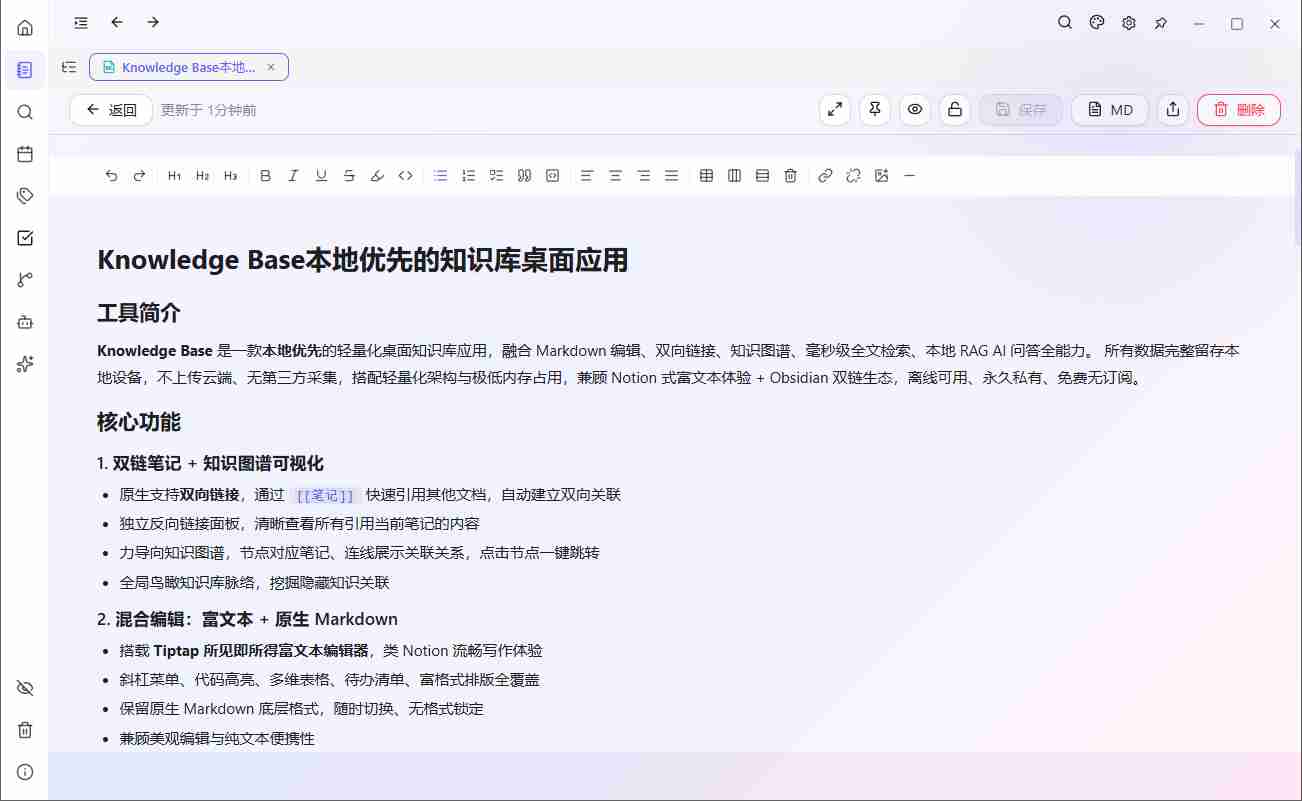Image resolution: width=1302 pixels, height=801 pixels.
Task: Toggle the bullet list formatting
Action: click(x=440, y=176)
